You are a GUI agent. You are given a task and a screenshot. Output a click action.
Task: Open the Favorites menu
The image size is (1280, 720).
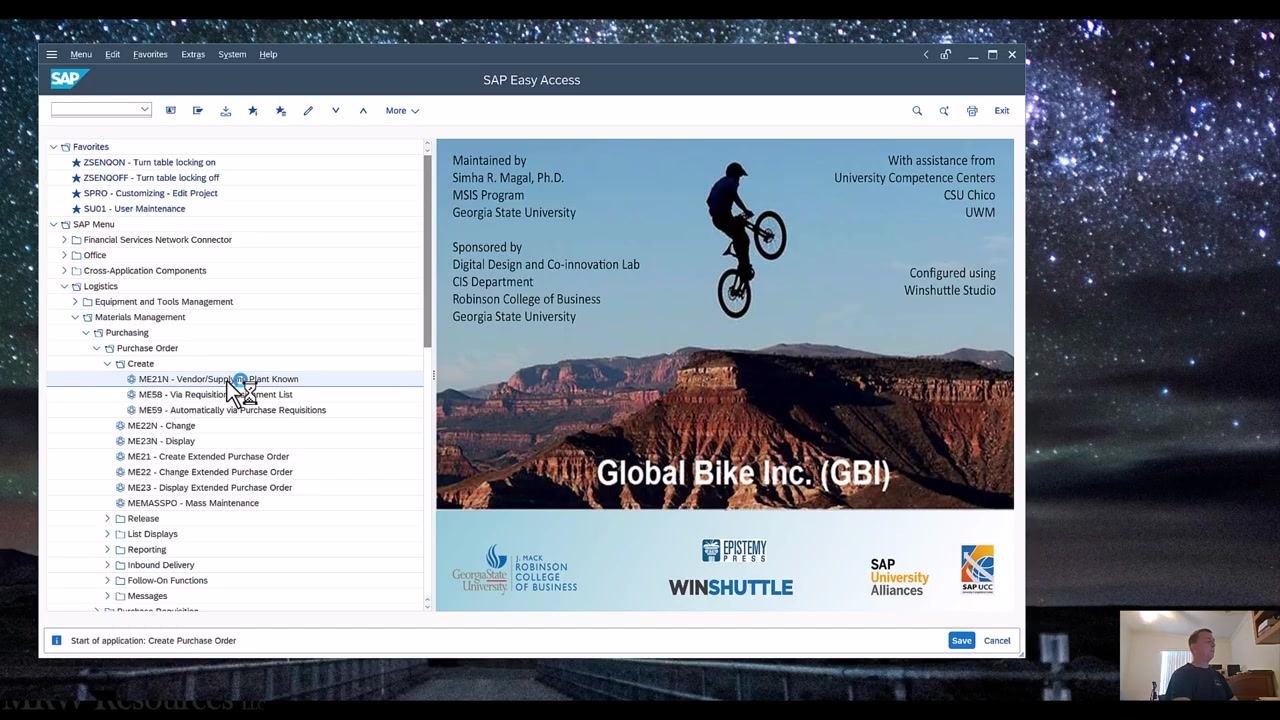tap(150, 54)
